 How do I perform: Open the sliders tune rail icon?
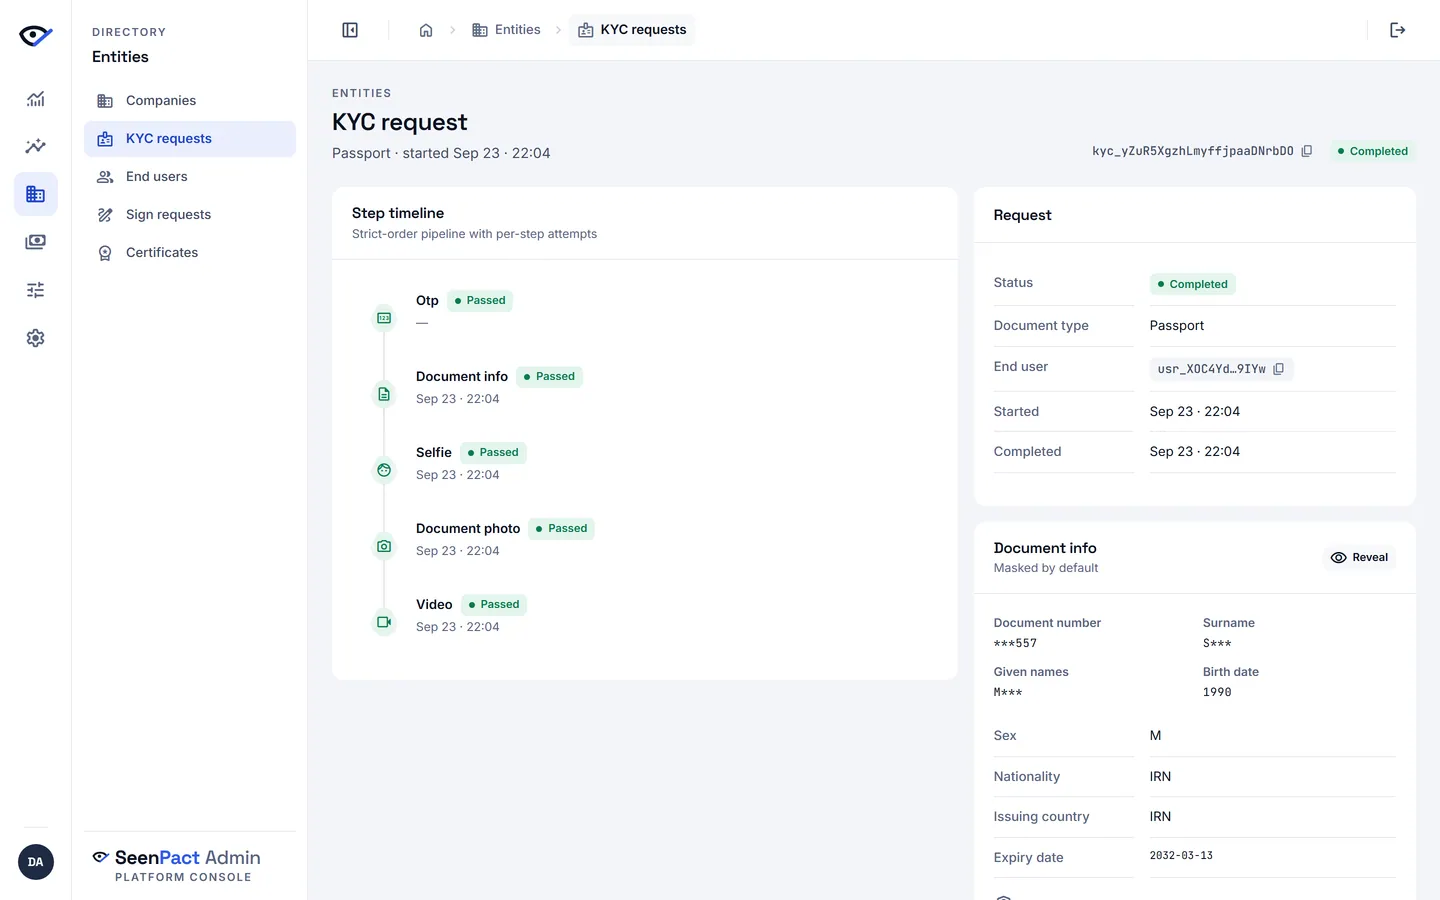point(36,290)
